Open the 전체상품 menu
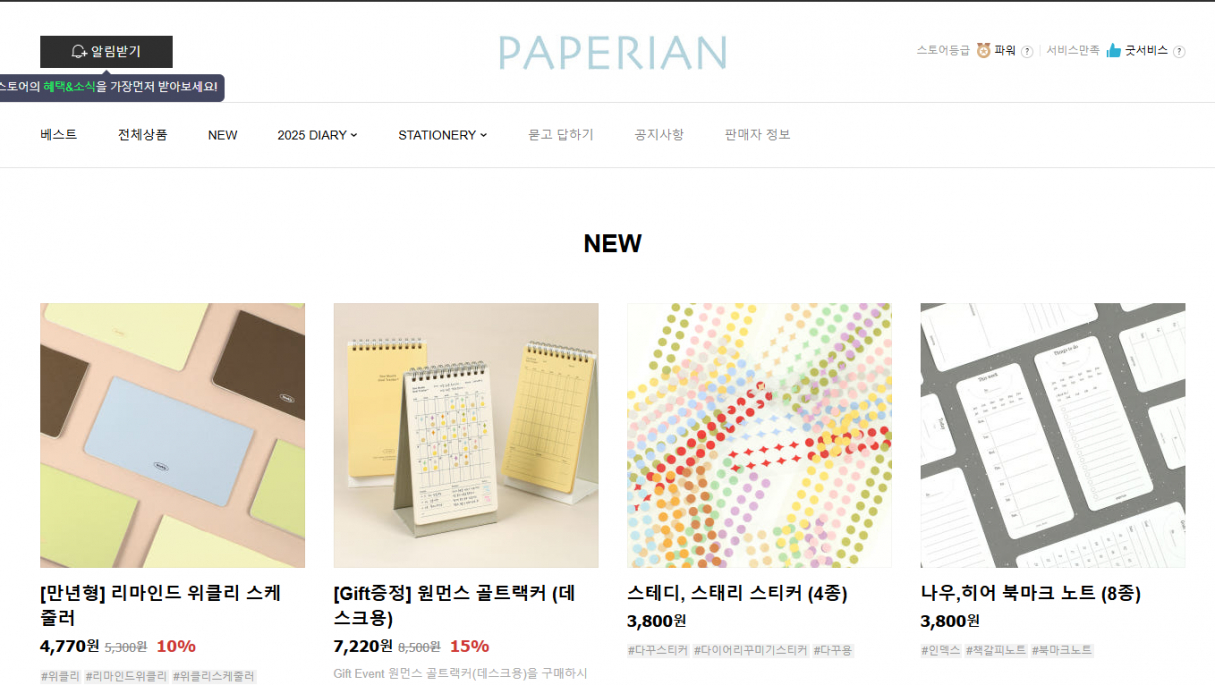This screenshot has width=1215, height=685. pos(143,135)
